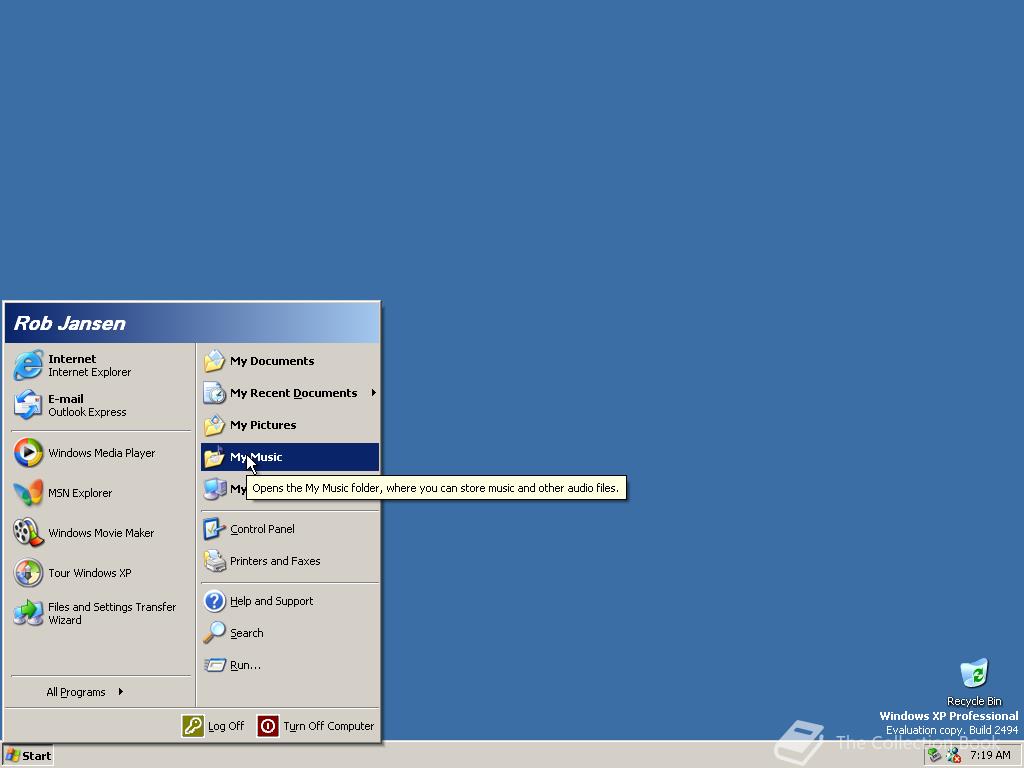Open Files and Settings Transfer Wizard icon

[28, 613]
